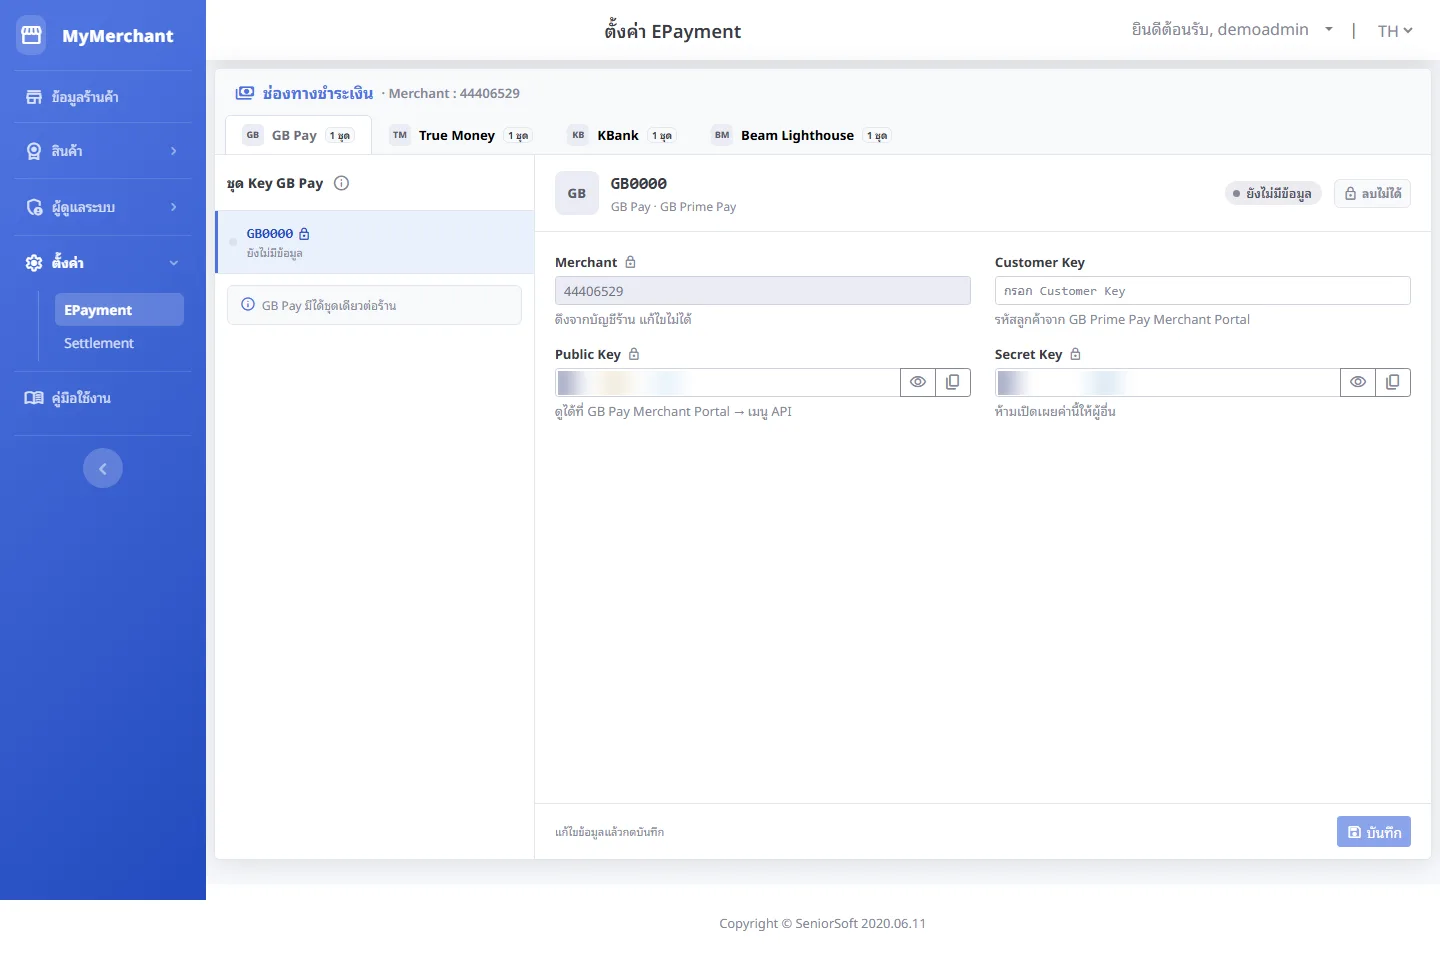Click the ช่องทางชำระเงิน section heading
This screenshot has width=1440, height=961.
coord(318,93)
